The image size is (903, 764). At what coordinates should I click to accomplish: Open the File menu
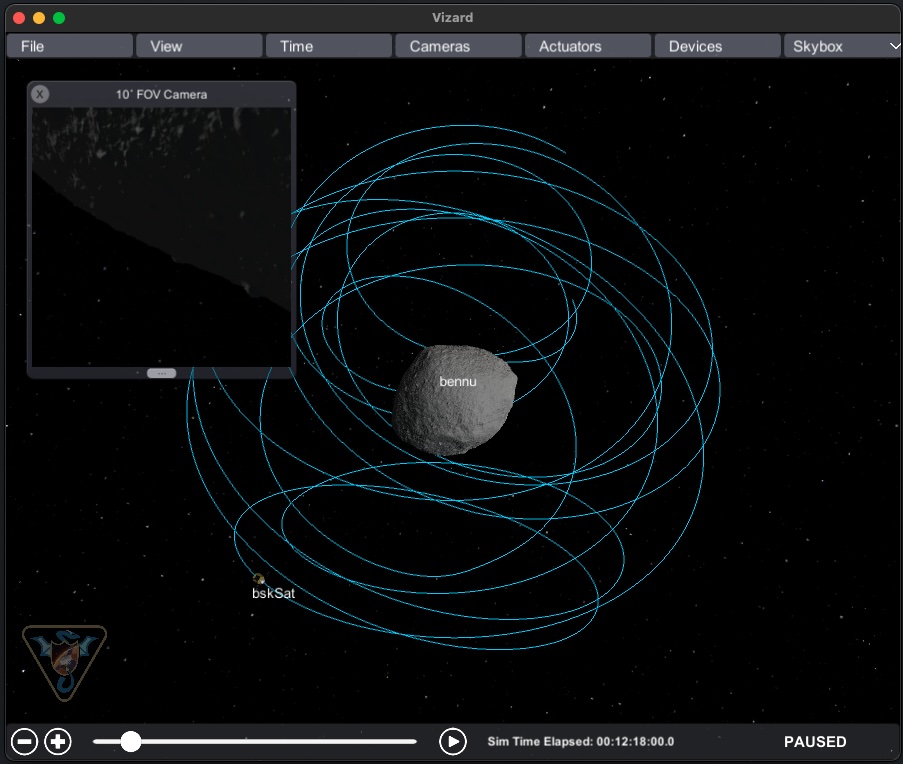(70, 46)
